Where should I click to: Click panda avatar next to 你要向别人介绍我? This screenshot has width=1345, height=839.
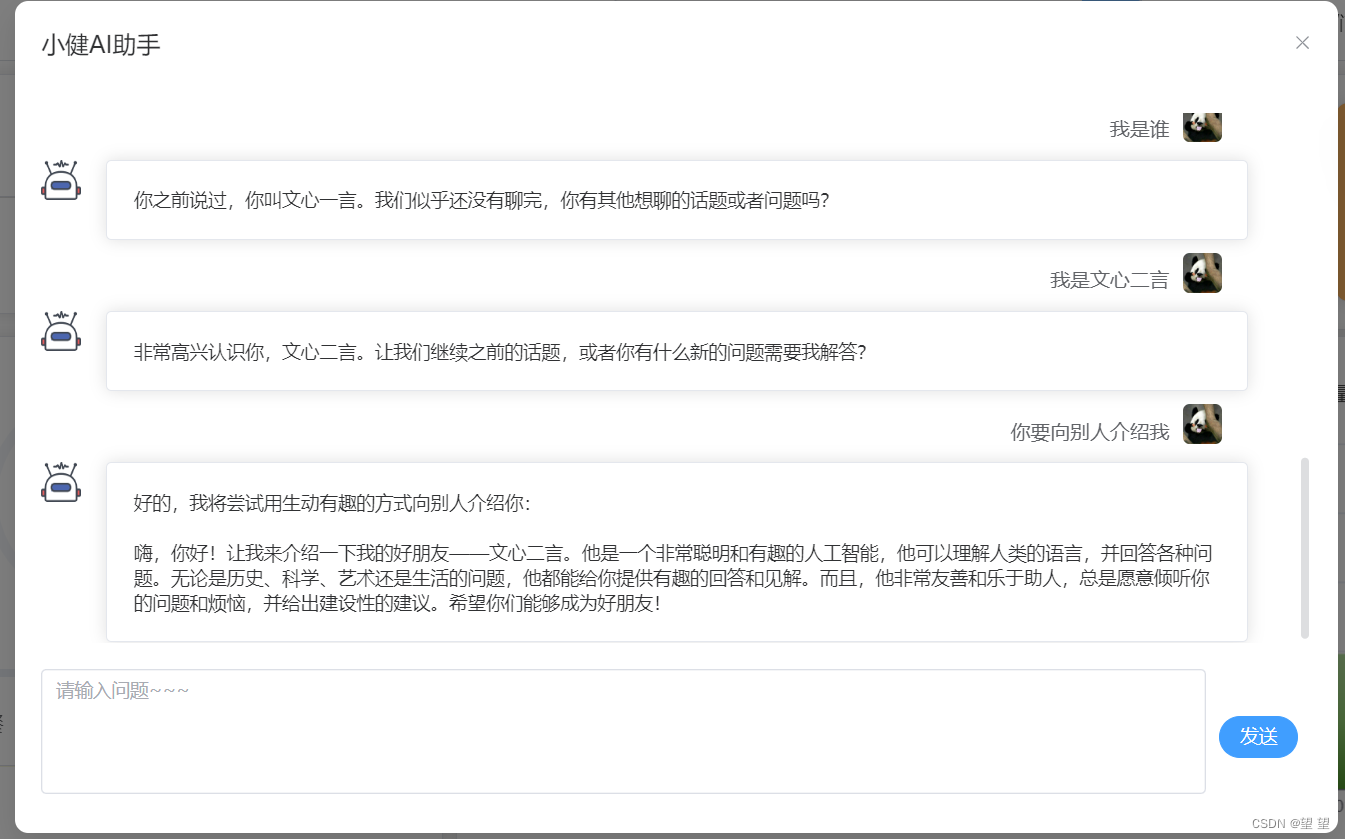[1202, 424]
